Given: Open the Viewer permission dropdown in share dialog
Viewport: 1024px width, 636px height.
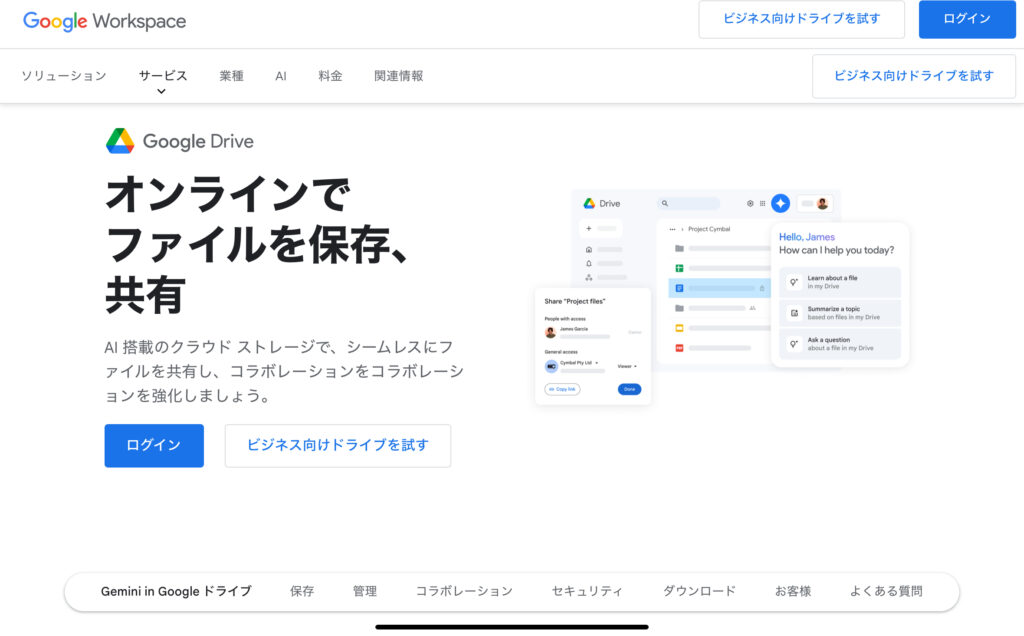Looking at the screenshot, I should [627, 366].
